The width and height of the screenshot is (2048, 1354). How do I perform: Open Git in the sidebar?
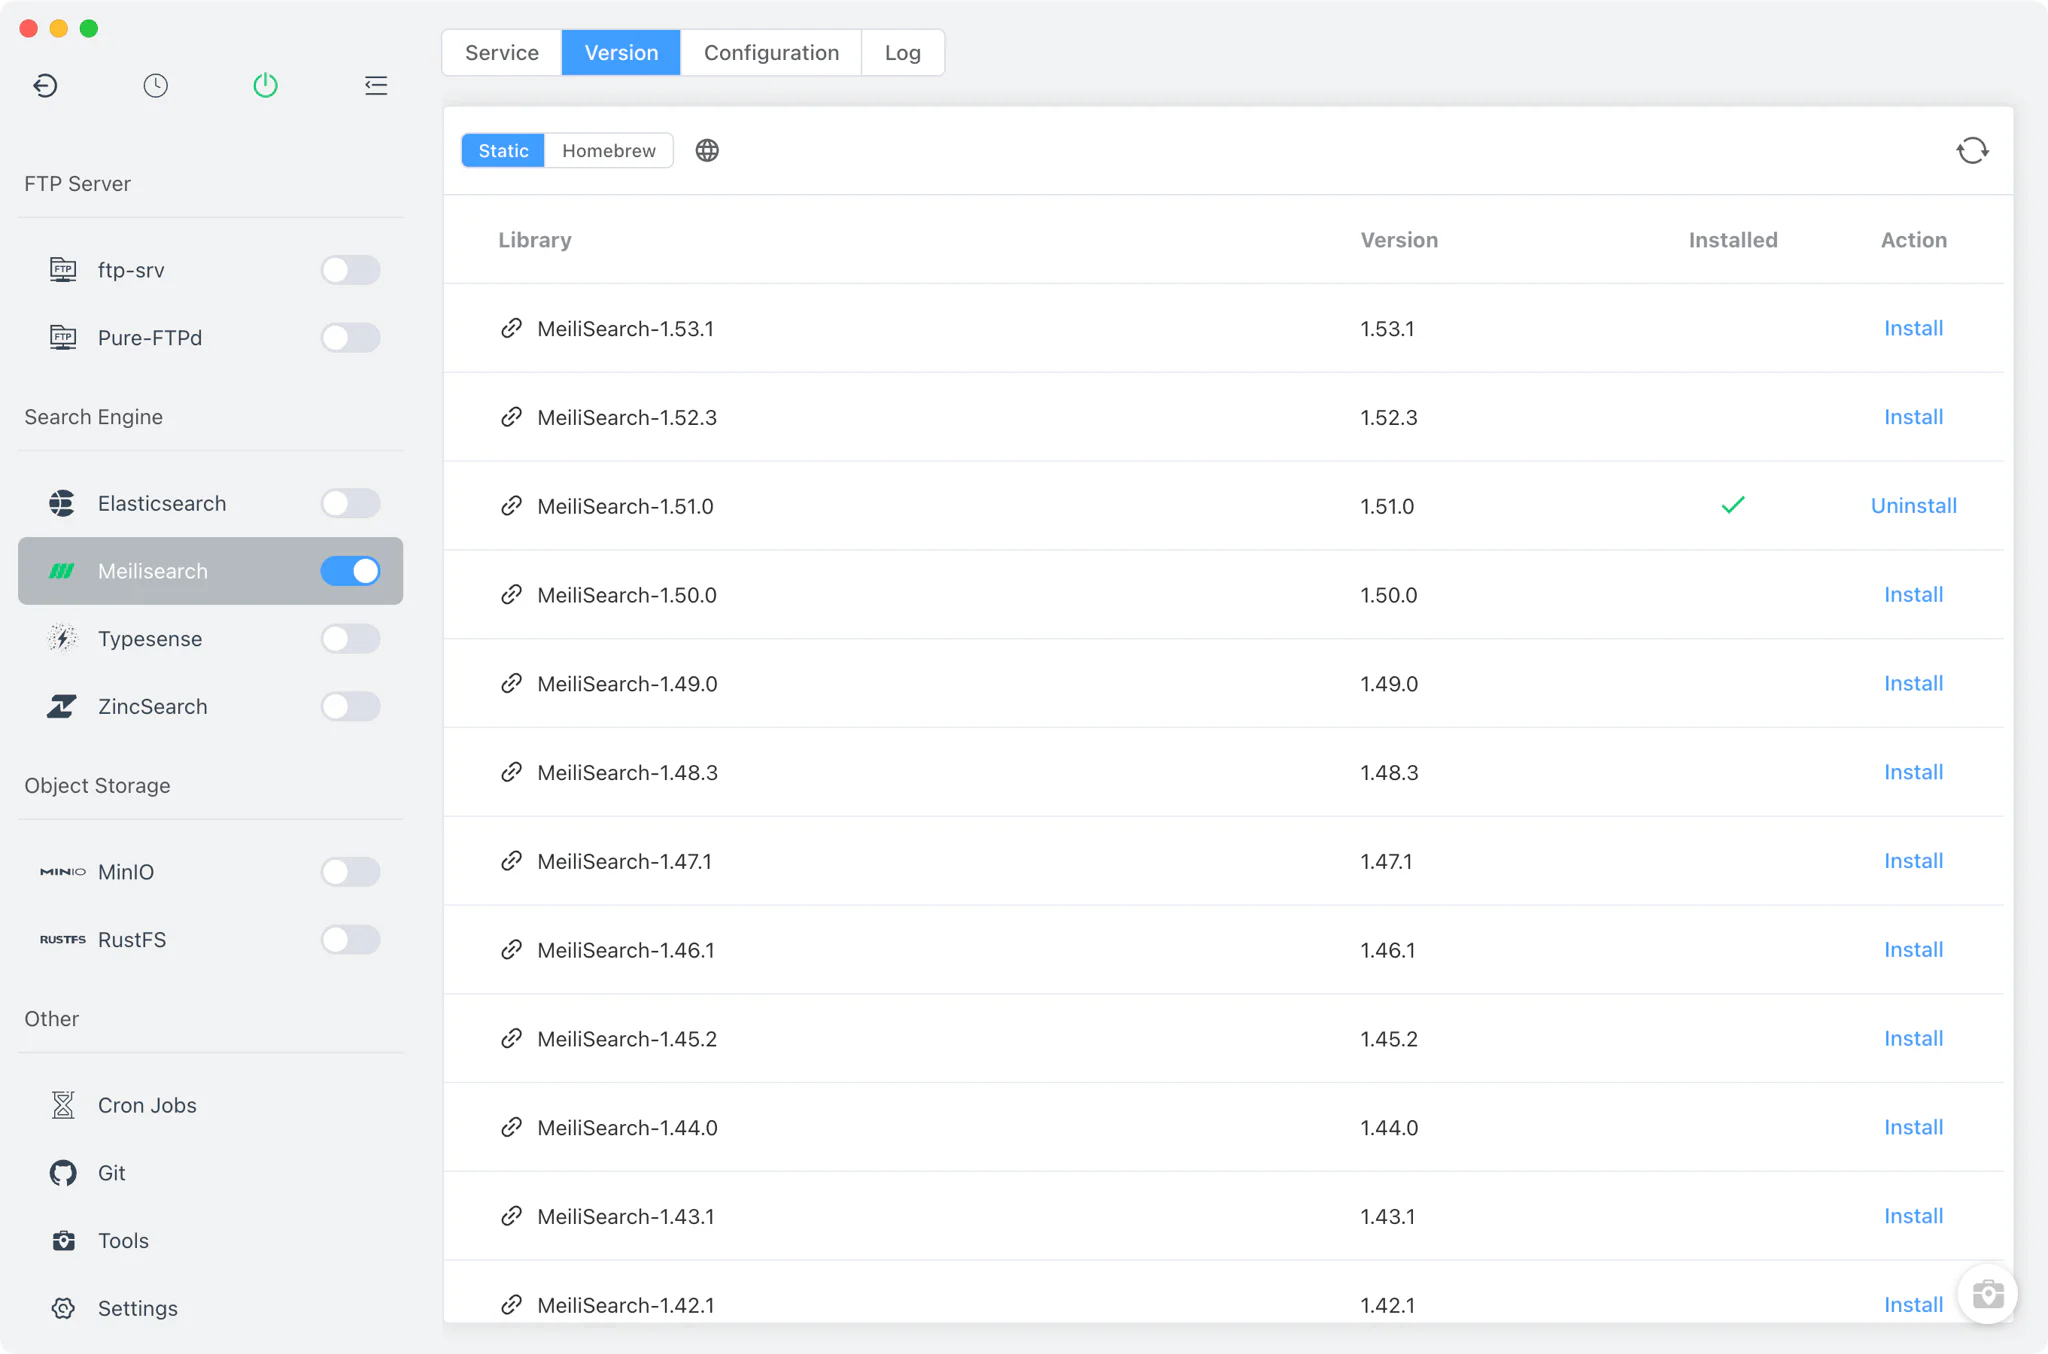[x=210, y=1173]
